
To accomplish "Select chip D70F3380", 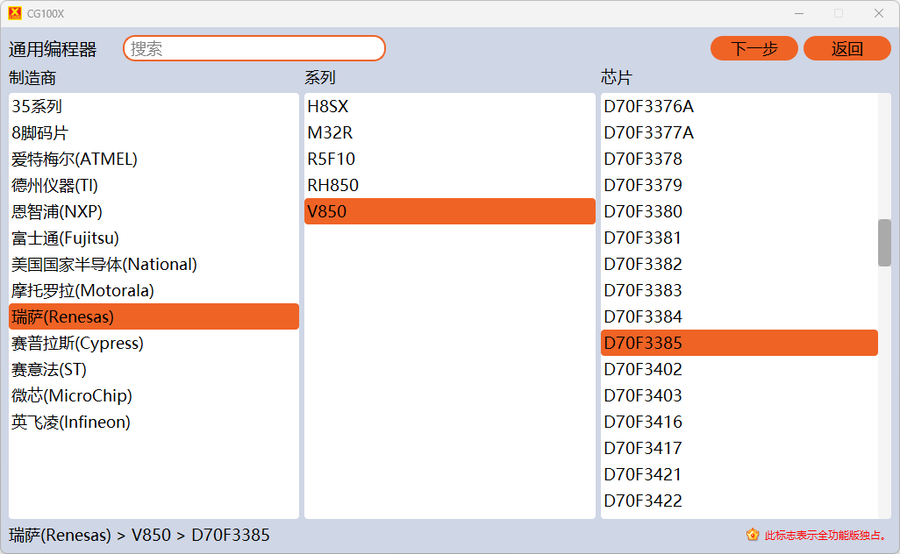I will (643, 211).
